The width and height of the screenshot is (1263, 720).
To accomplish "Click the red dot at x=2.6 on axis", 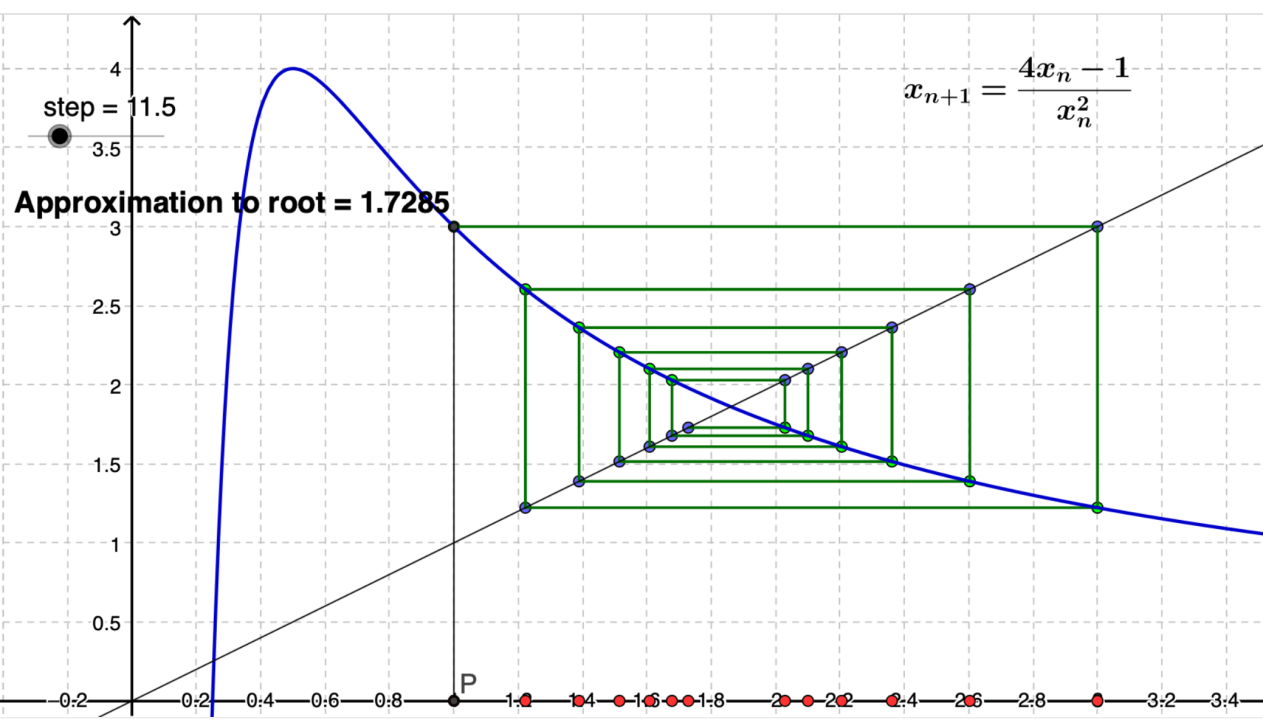I will 969,700.
